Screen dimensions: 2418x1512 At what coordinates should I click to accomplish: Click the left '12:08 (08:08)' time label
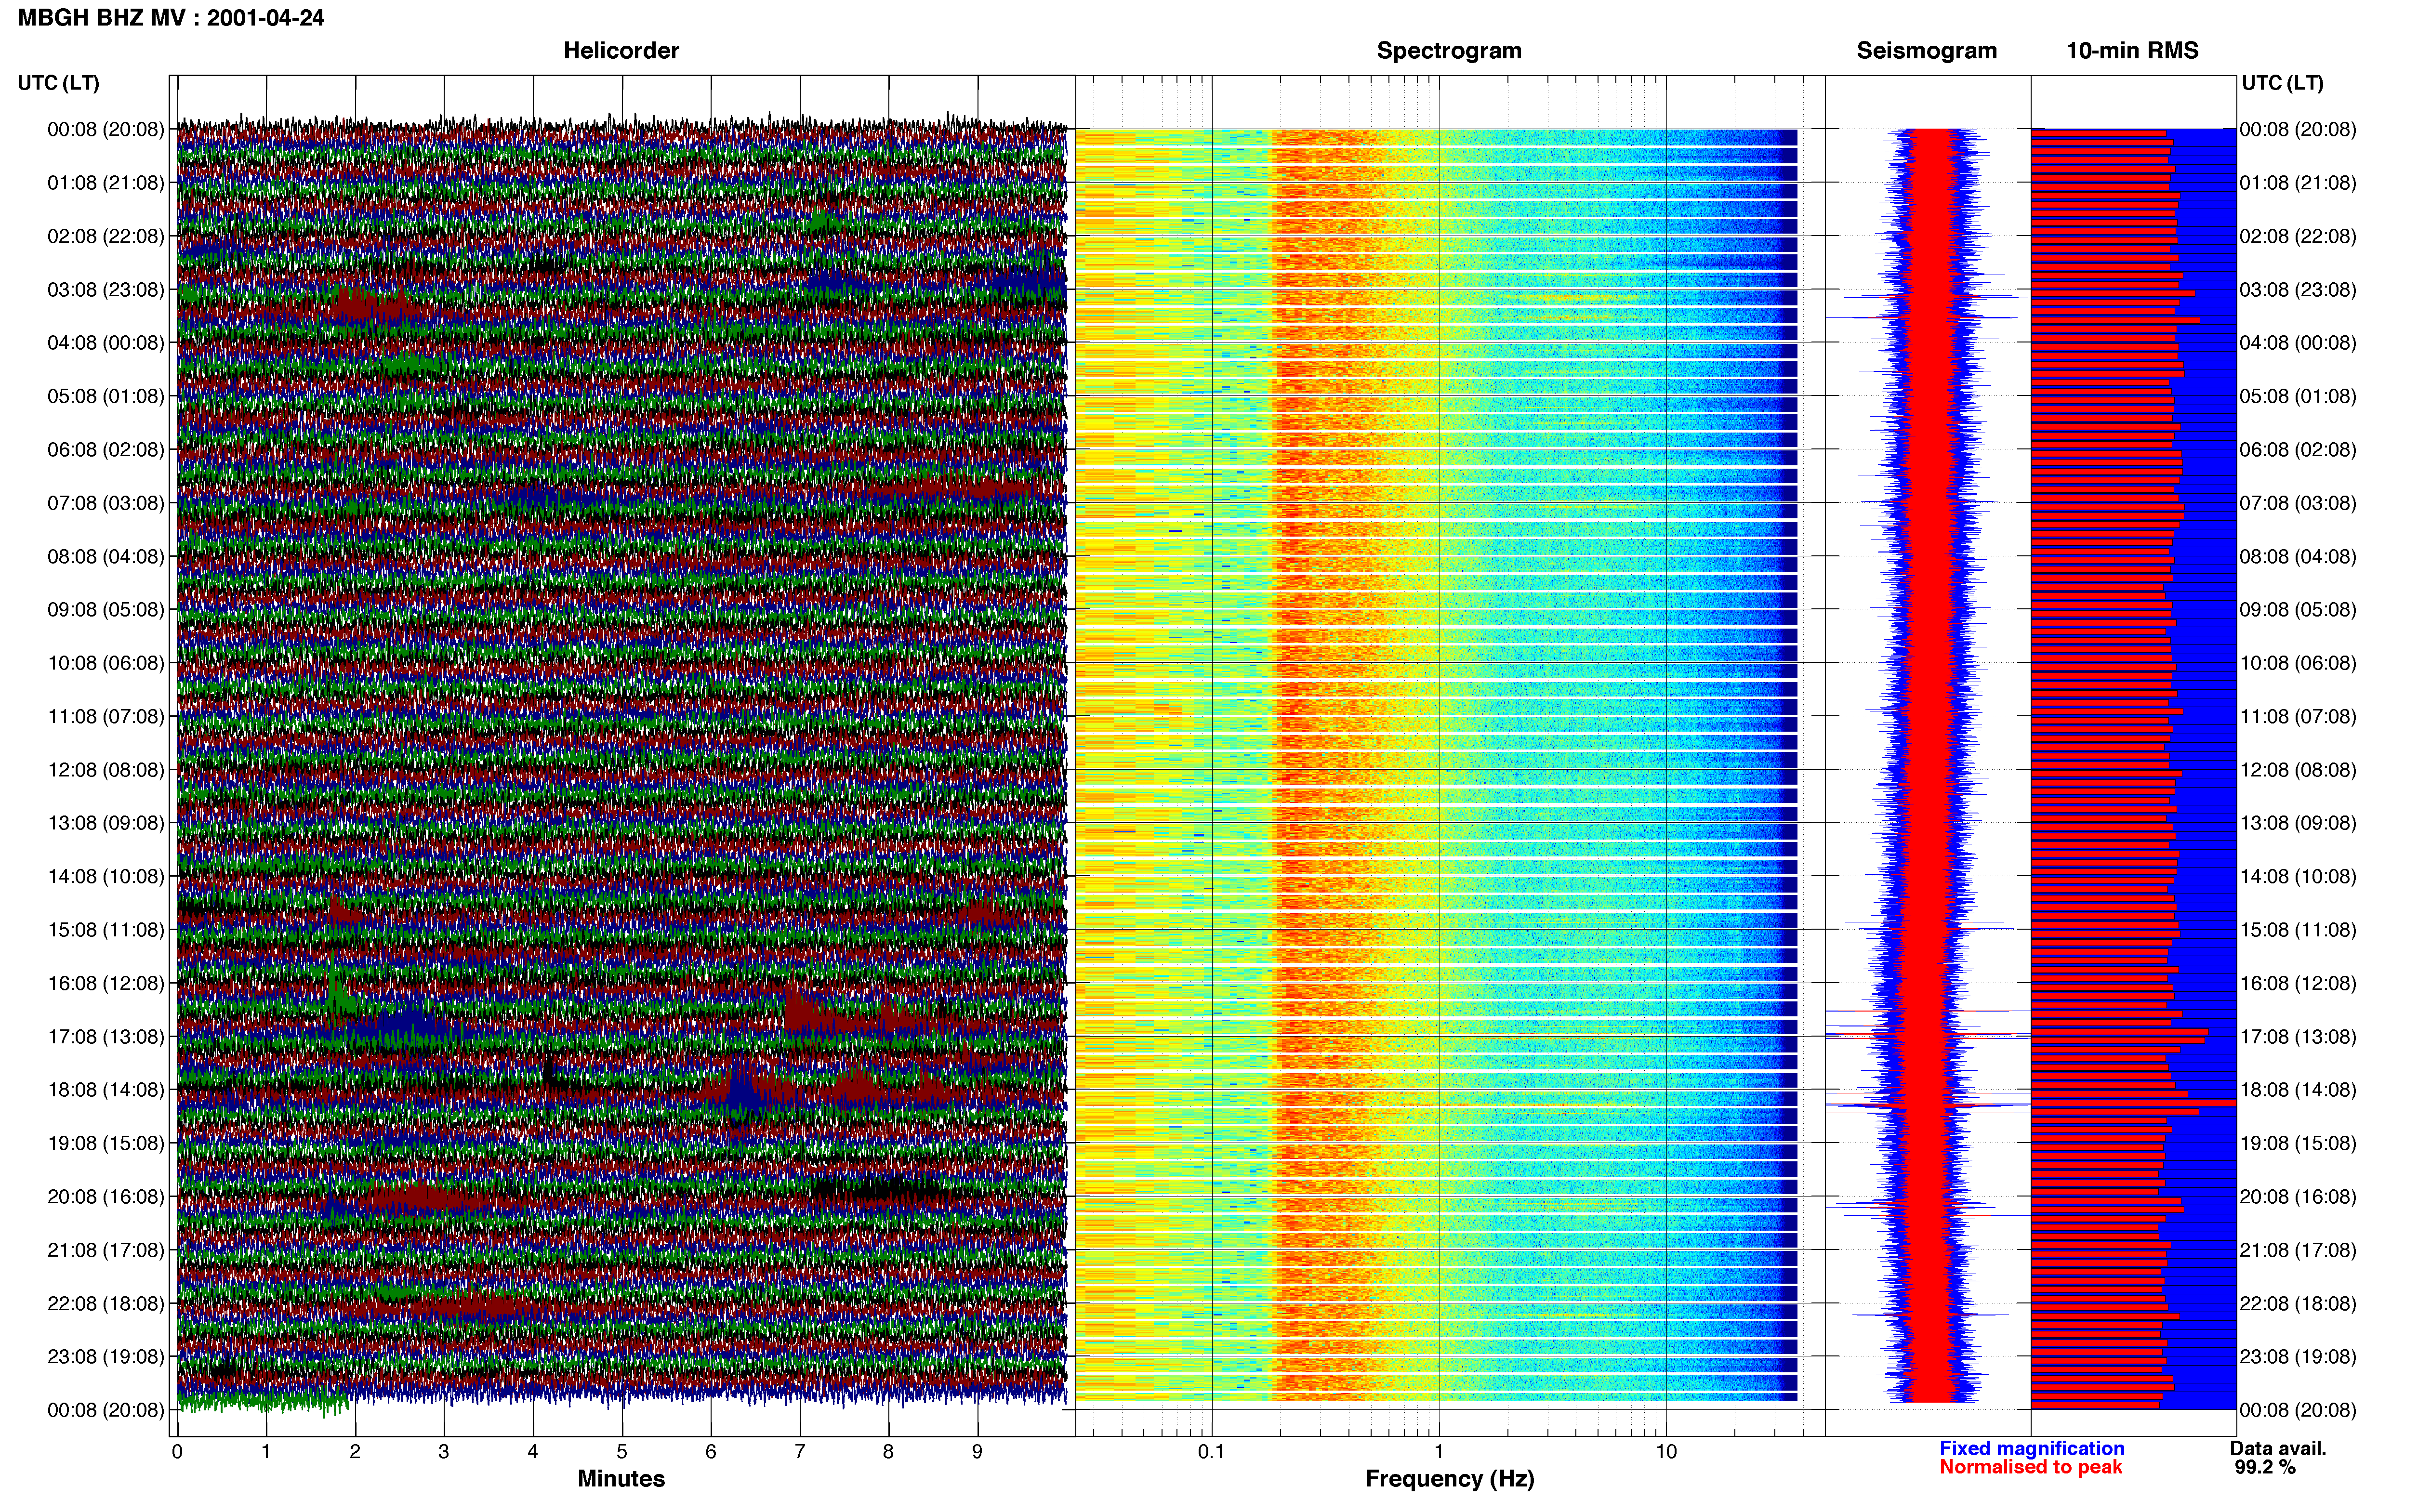click(x=105, y=770)
